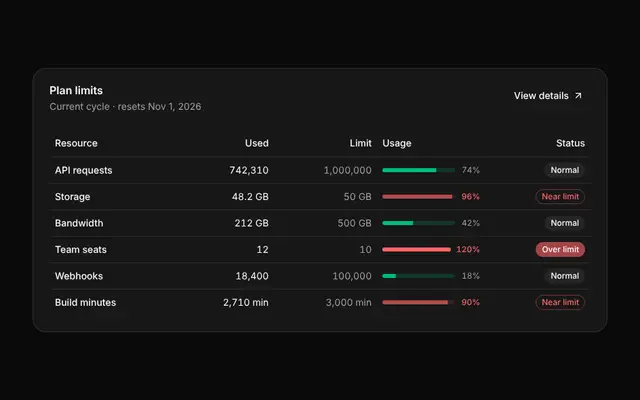Image resolution: width=640 pixels, height=400 pixels.
Task: Click the Normal badge for API requests
Action: point(564,170)
